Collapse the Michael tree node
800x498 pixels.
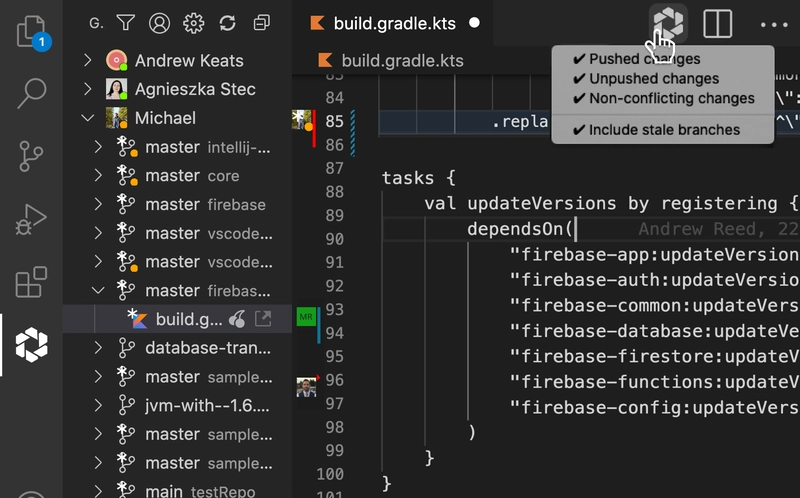(88, 118)
